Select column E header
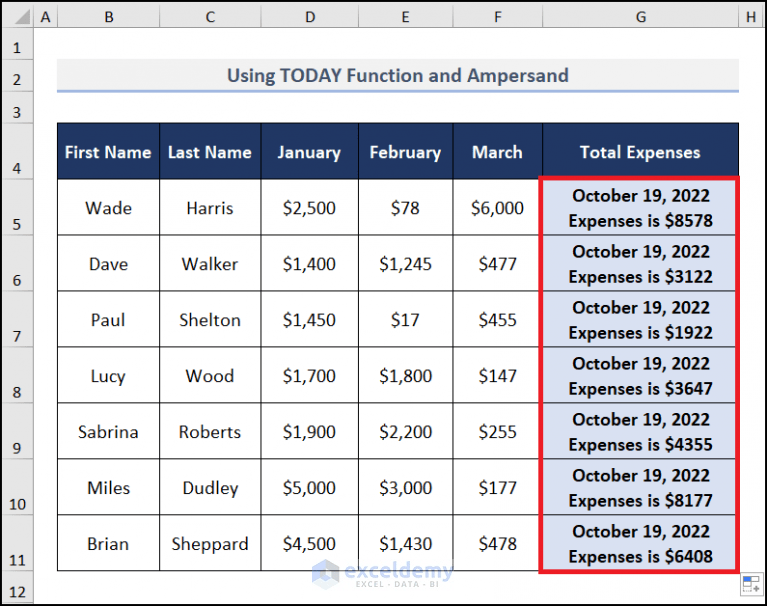The image size is (767, 606). (406, 18)
